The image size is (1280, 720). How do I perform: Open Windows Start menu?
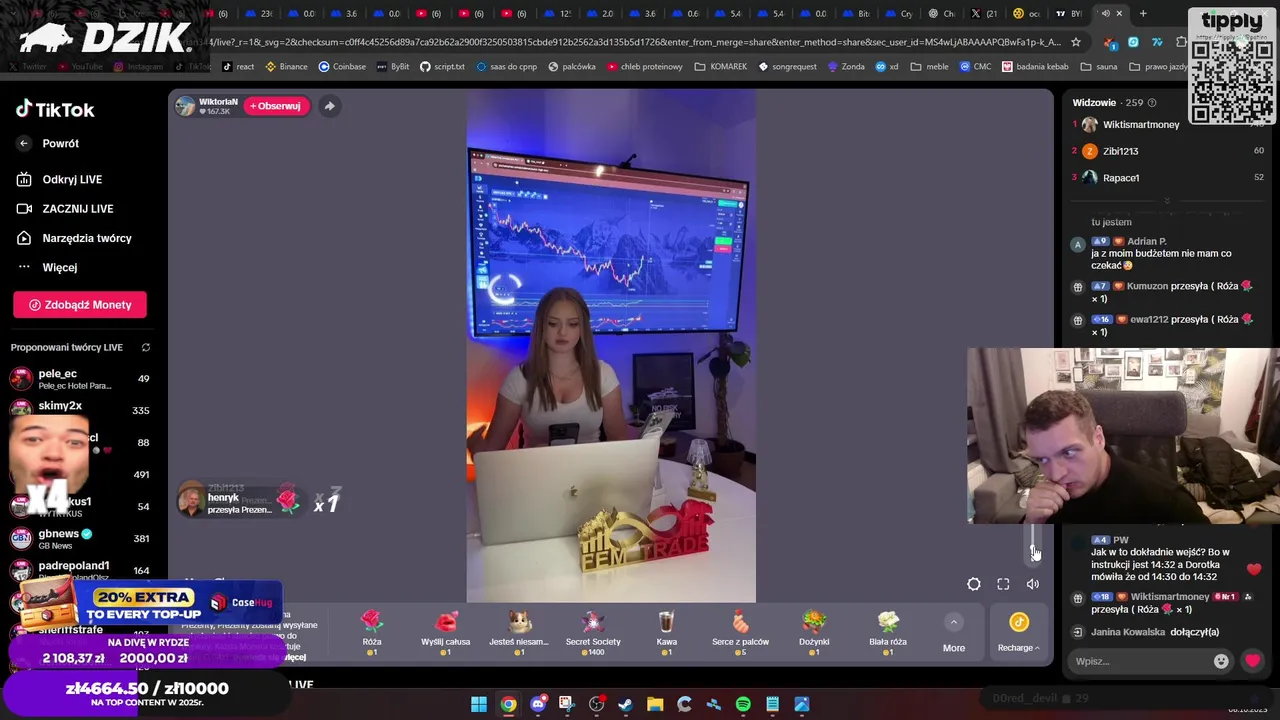click(479, 704)
